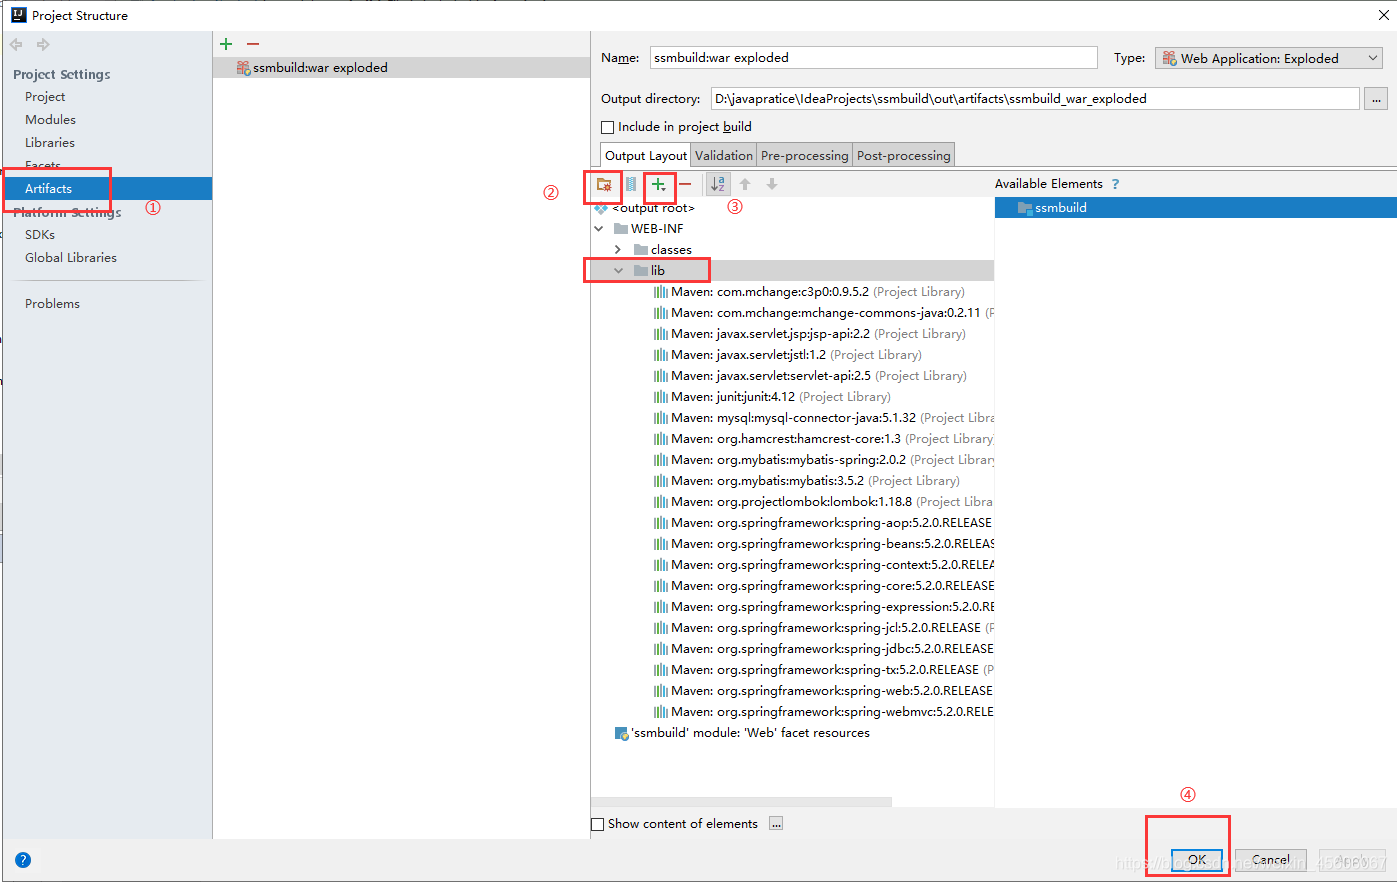Select Maven spring-aop:5.2.0.RELEASE library

pyautogui.click(x=823, y=523)
